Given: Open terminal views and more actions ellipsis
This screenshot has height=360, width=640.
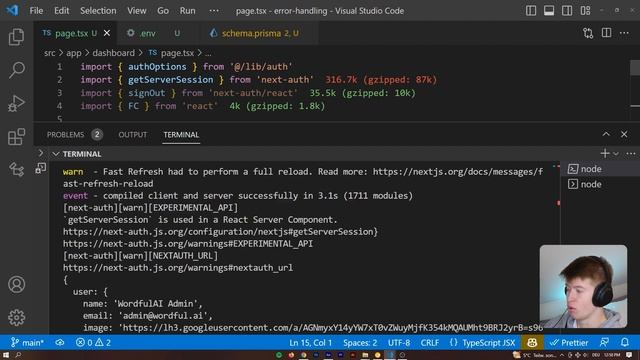Looking at the screenshot, I should [631, 153].
